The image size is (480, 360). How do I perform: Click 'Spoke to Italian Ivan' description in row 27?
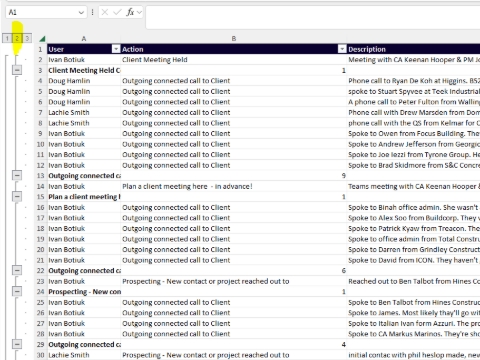414,323
